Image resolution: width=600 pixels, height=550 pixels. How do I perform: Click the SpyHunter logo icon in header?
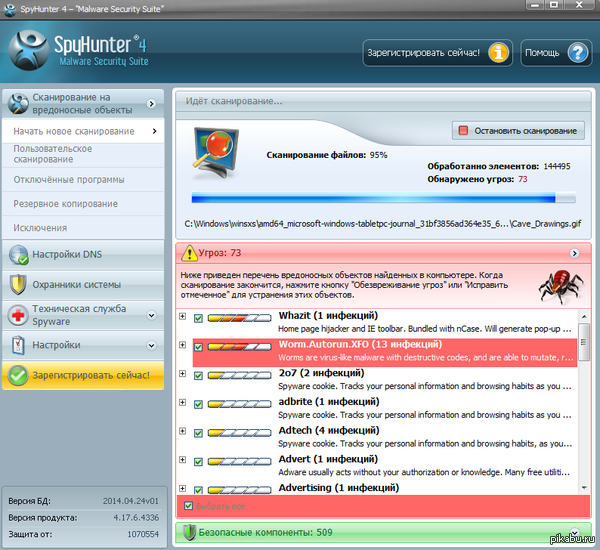(x=29, y=50)
